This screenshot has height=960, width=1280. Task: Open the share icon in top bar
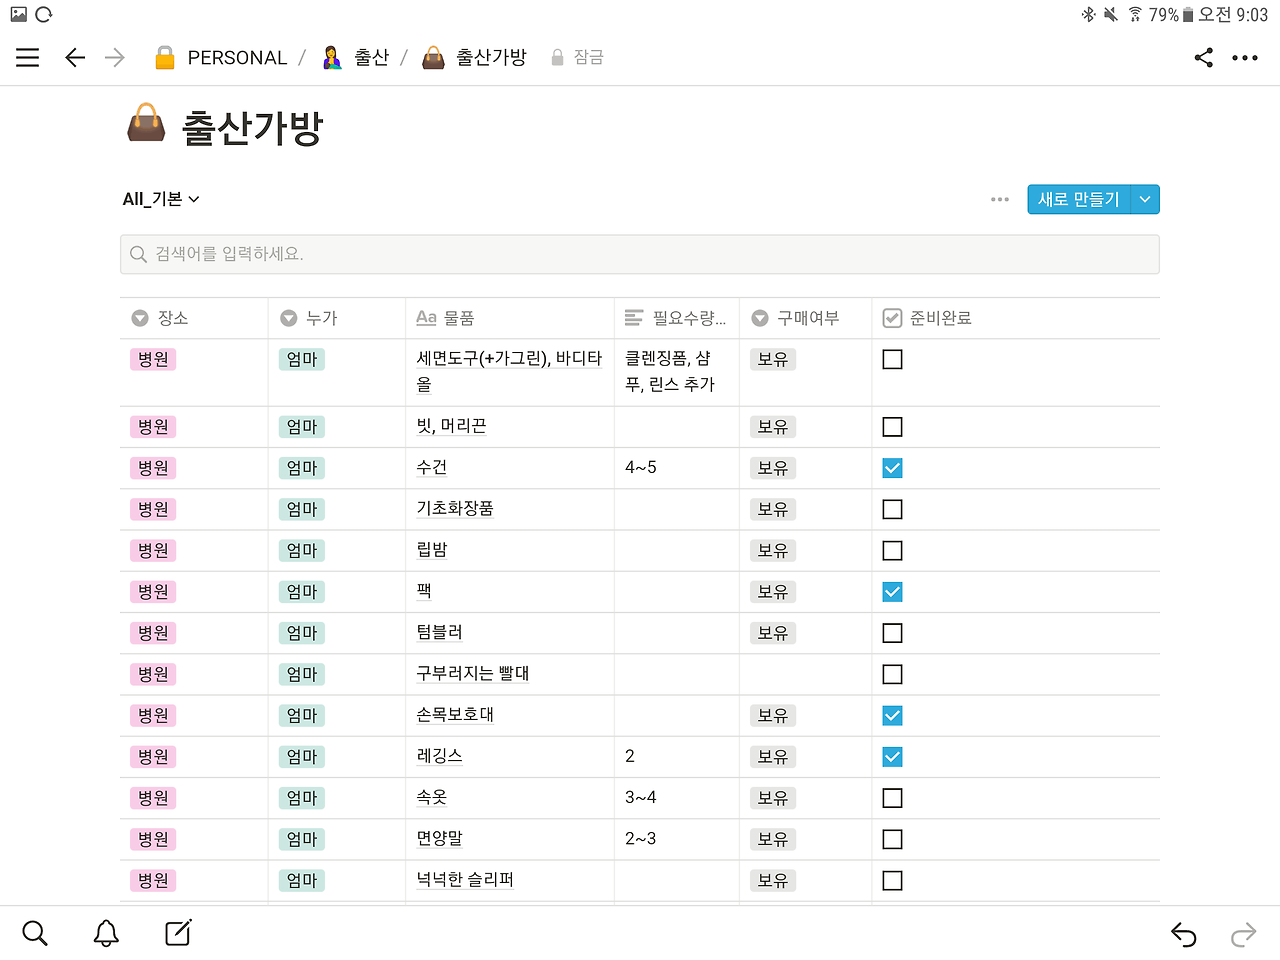(1204, 58)
